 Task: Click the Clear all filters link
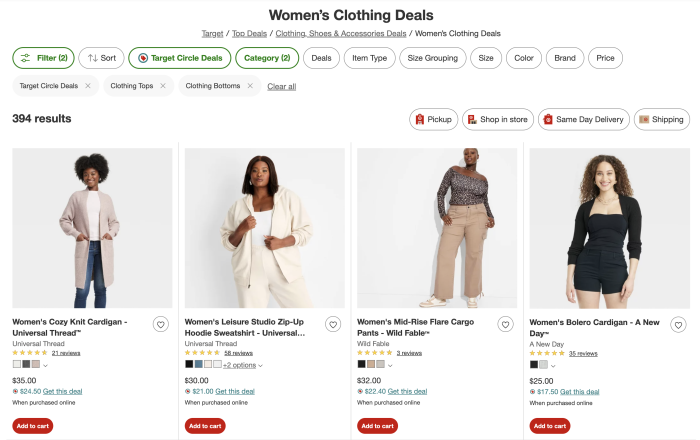pos(281,86)
